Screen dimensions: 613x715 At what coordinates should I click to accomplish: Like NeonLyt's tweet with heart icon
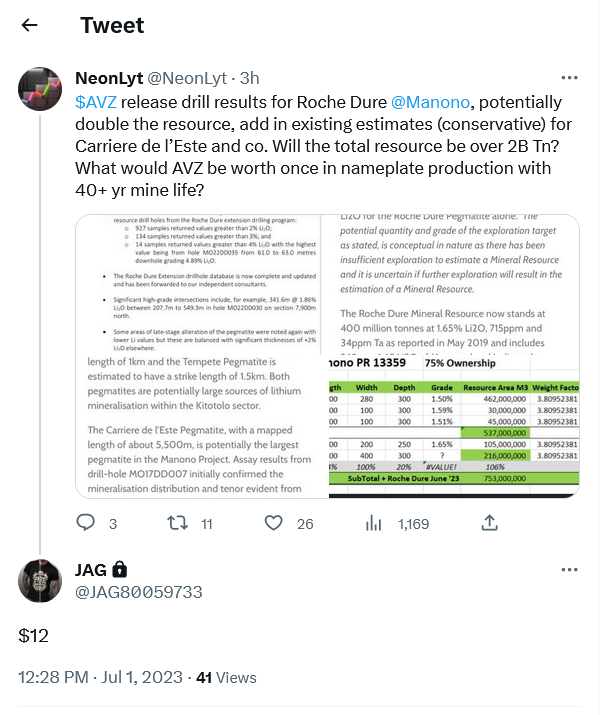(x=273, y=523)
